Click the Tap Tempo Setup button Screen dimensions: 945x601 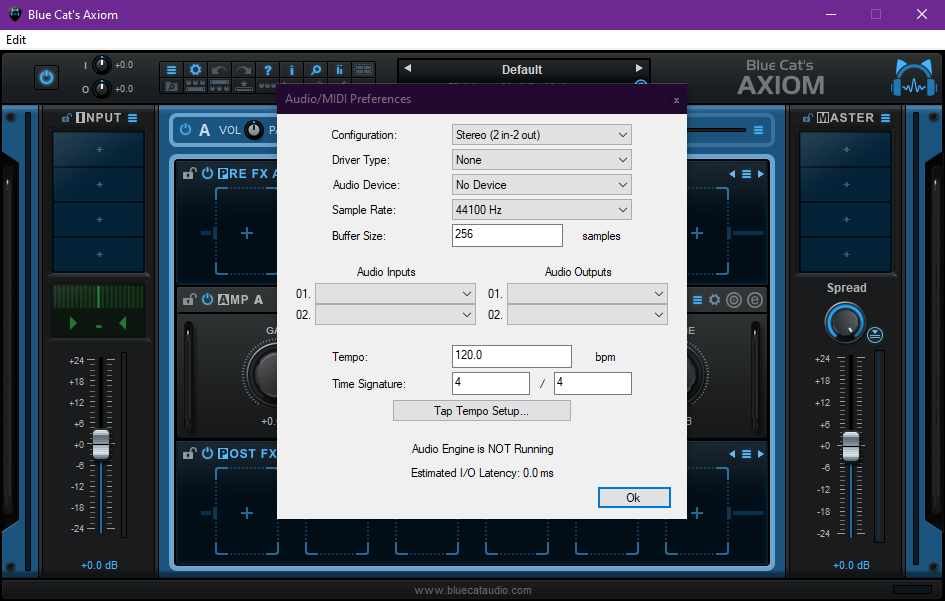(482, 411)
